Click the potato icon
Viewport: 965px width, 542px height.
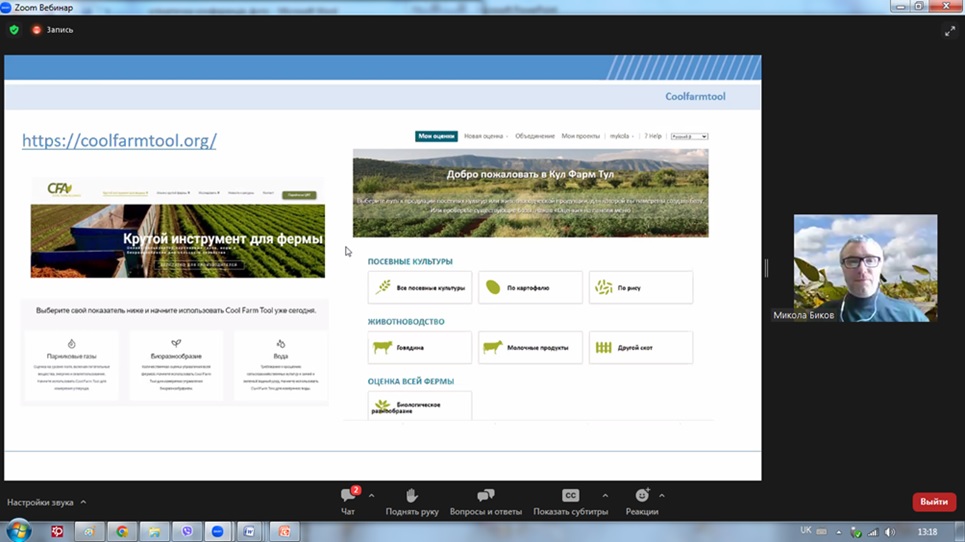click(493, 287)
